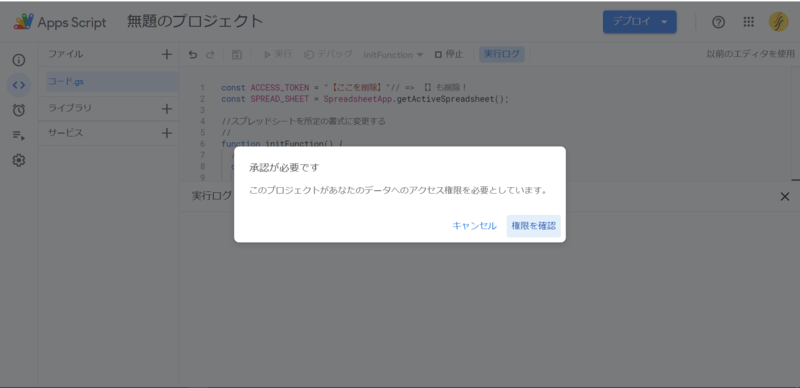
Task: Add a service with plus icon
Action: (x=166, y=133)
